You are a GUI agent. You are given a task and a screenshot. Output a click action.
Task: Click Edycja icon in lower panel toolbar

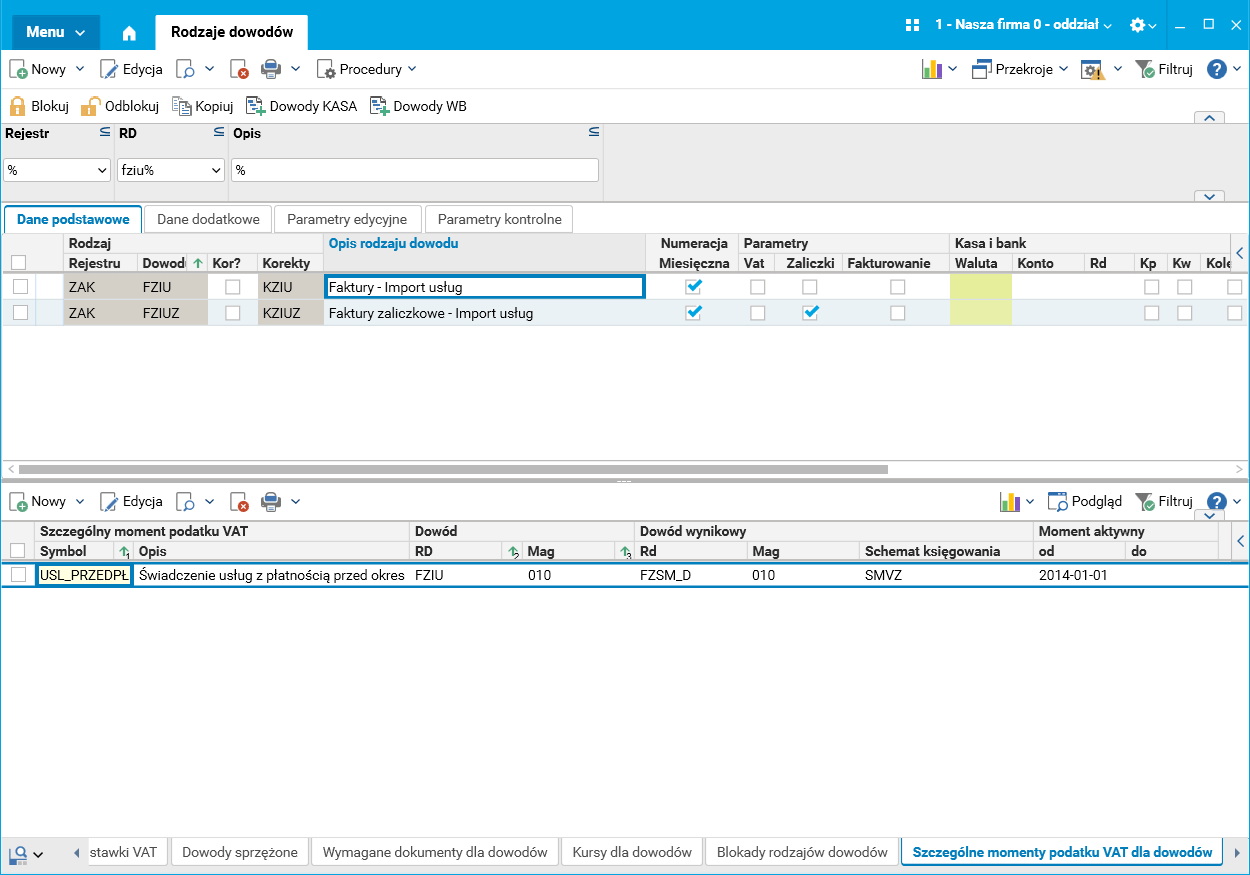[x=109, y=501]
